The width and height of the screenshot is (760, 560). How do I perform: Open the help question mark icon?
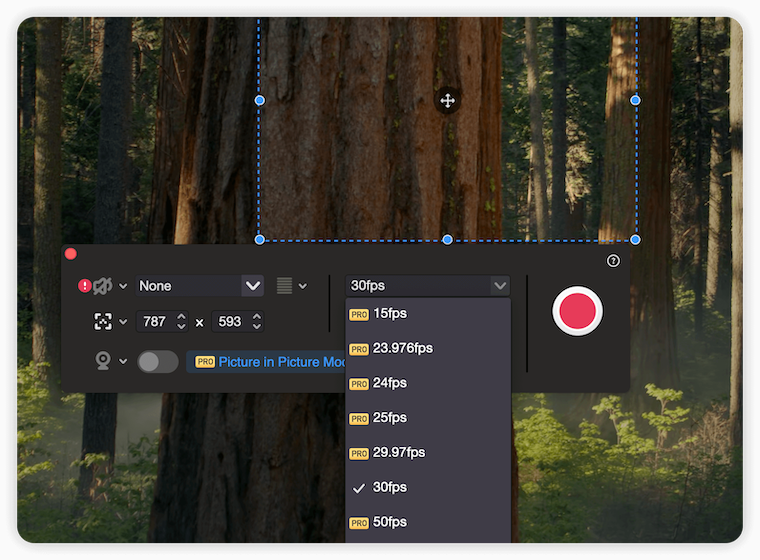click(613, 261)
